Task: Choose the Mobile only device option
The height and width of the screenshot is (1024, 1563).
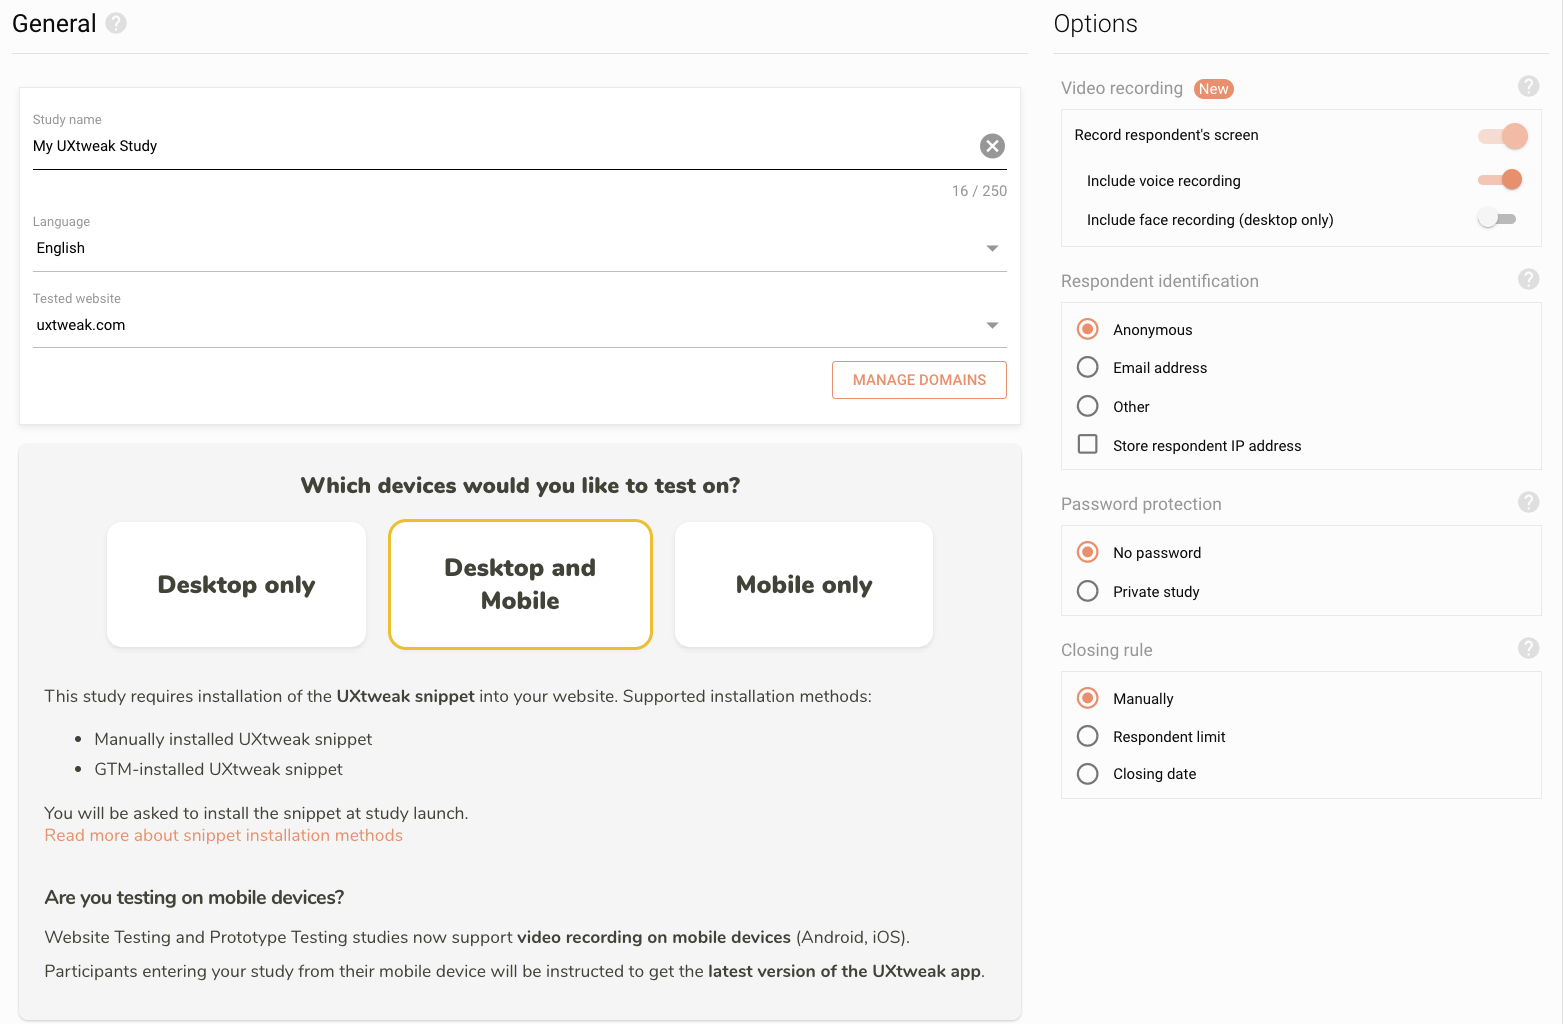Action: 804,585
